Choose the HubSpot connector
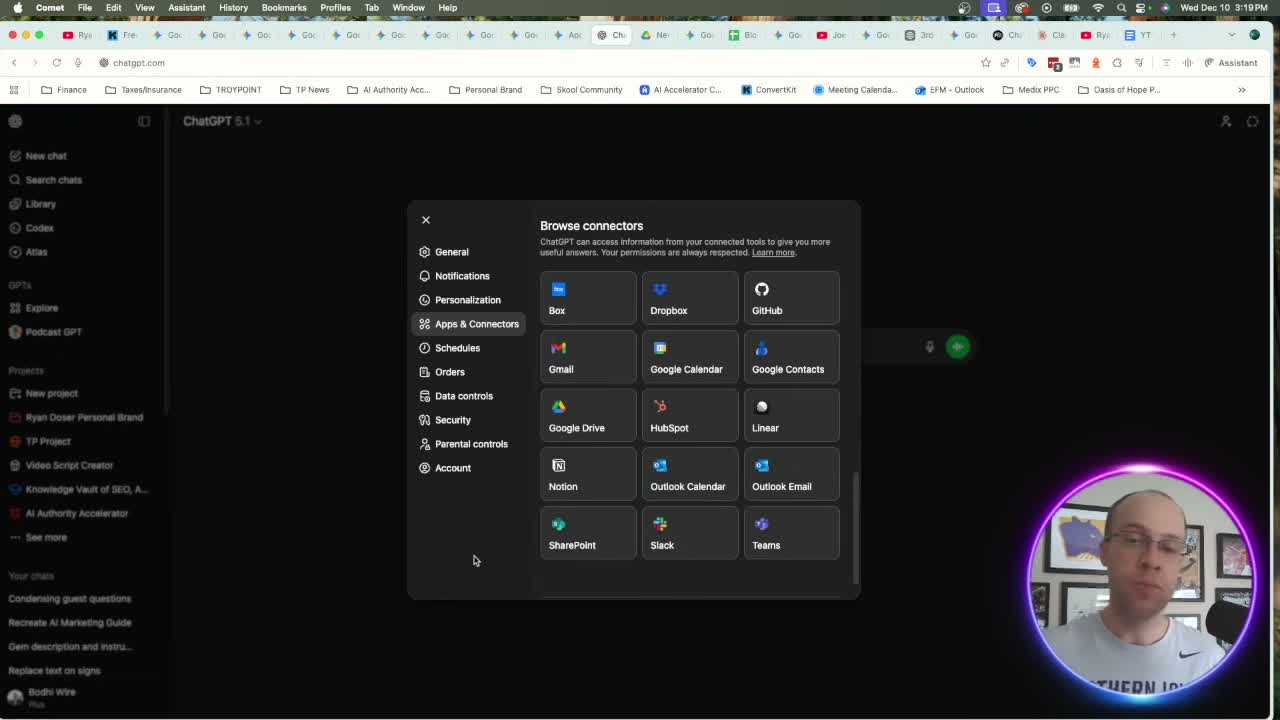Screen dimensions: 1280x720 690,416
